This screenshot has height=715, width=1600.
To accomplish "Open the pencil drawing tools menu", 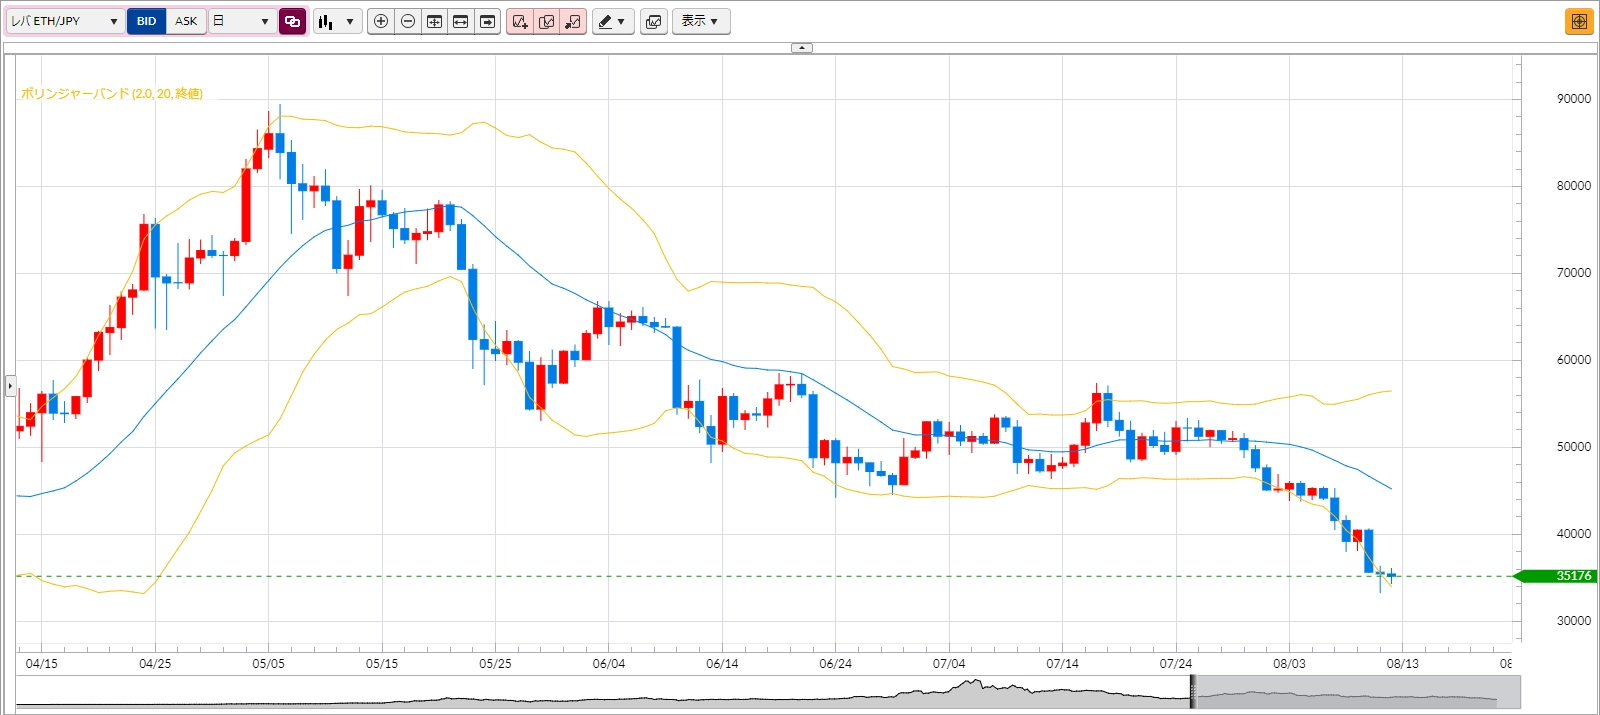I will tap(612, 21).
